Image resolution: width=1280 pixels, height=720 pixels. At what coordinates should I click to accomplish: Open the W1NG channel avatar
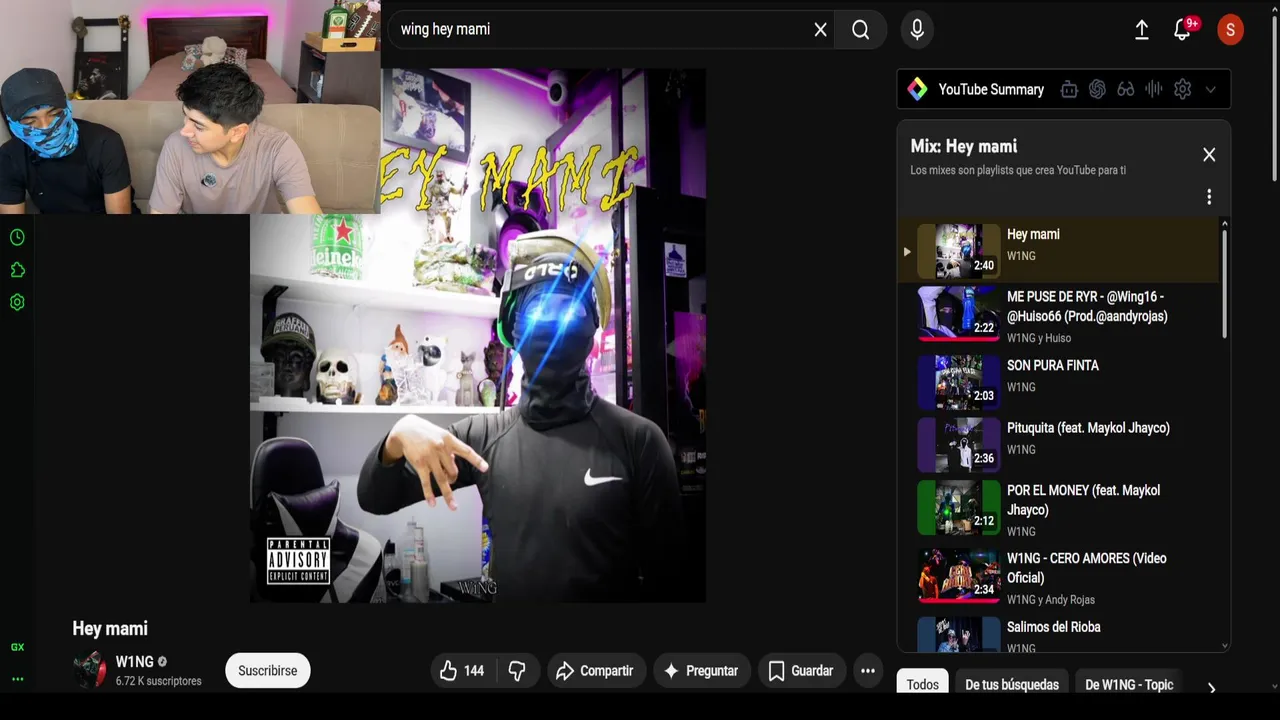90,670
